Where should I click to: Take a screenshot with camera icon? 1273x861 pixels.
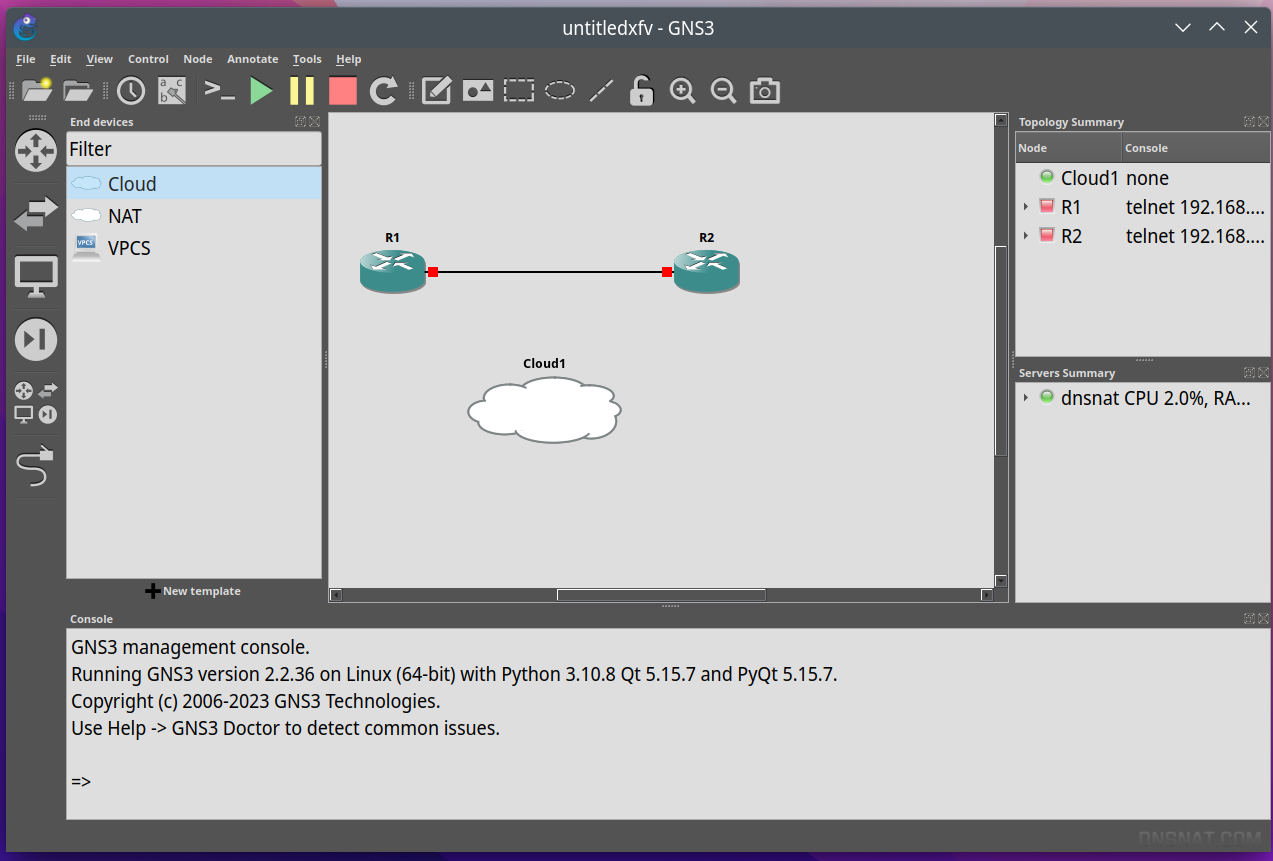click(765, 91)
